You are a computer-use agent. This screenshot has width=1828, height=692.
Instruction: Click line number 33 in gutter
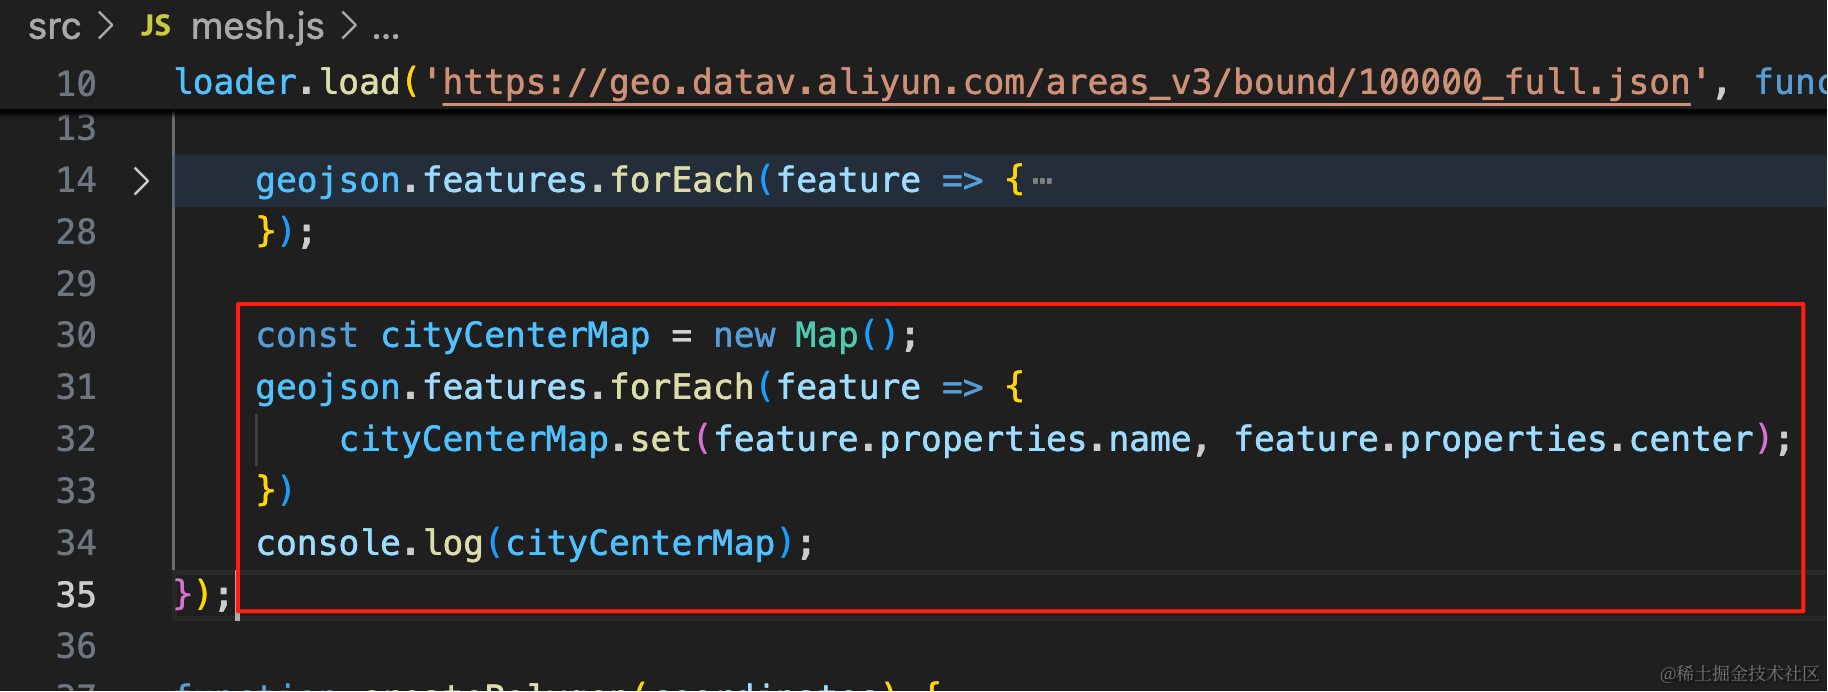pos(76,491)
